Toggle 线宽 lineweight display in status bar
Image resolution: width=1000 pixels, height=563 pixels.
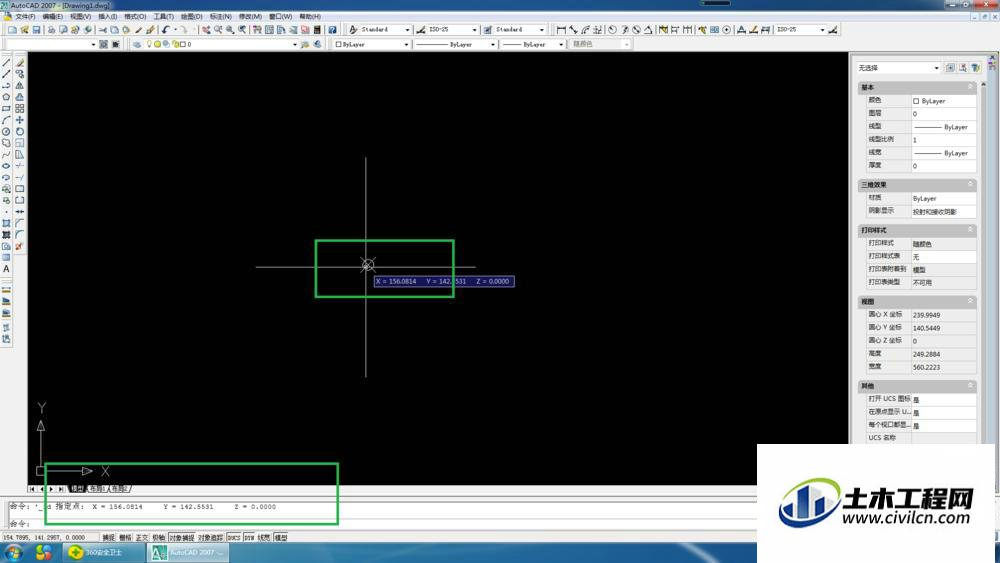[265, 537]
